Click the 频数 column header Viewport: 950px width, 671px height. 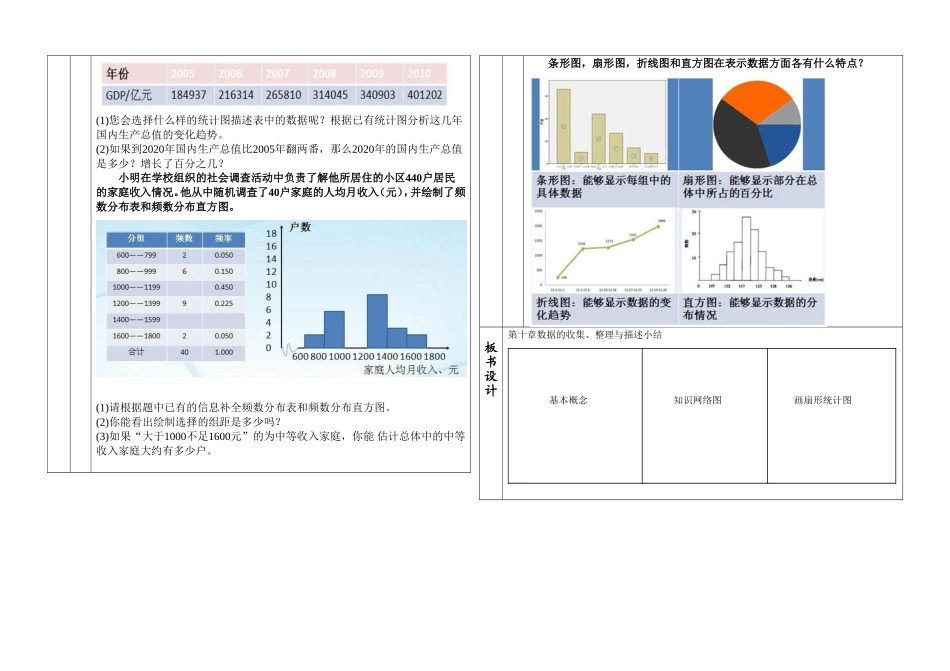[x=184, y=239]
